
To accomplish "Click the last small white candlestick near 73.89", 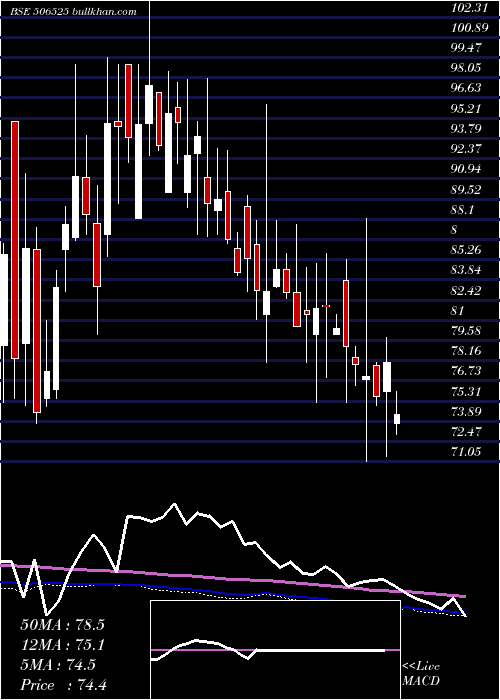I will (x=397, y=419).
